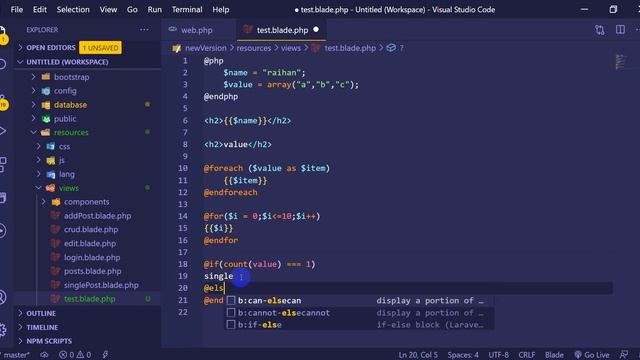The width and height of the screenshot is (640, 360).
Task: Click the UTF-8 encoding indicator
Action: tap(498, 355)
